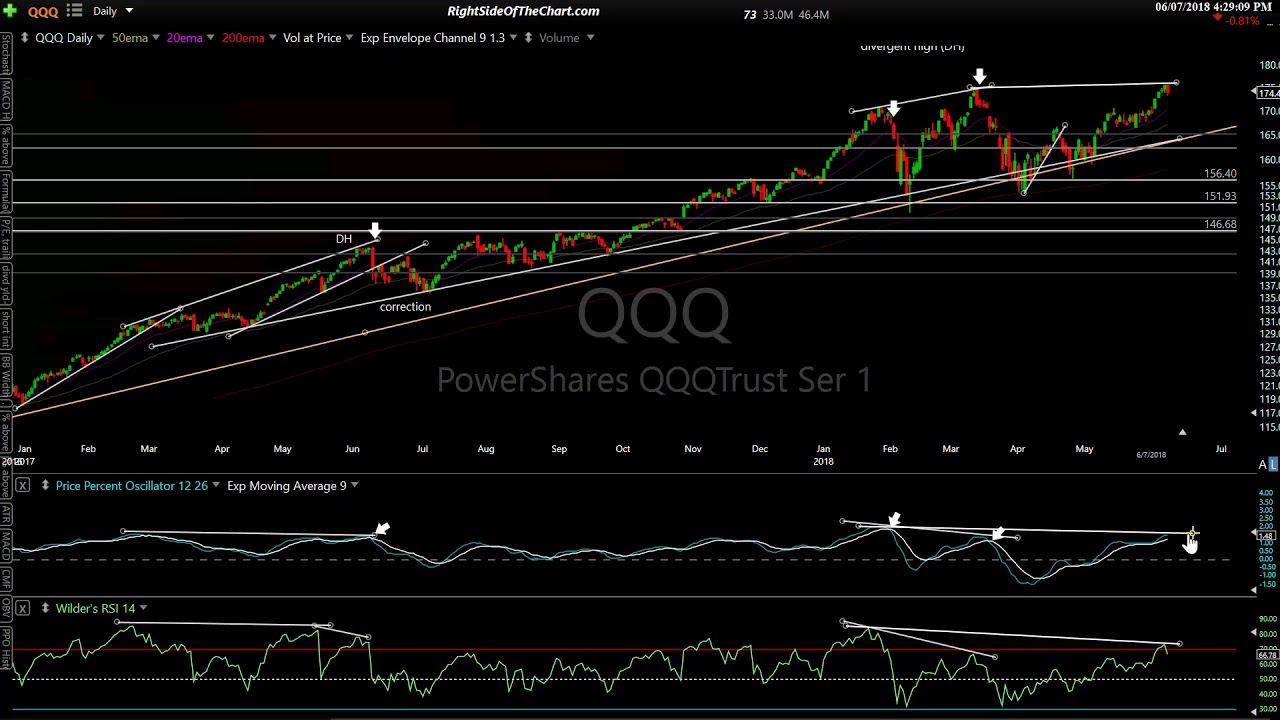
Task: Click the up-down arrows in the PPO pane
Action: pyautogui.click(x=44, y=486)
